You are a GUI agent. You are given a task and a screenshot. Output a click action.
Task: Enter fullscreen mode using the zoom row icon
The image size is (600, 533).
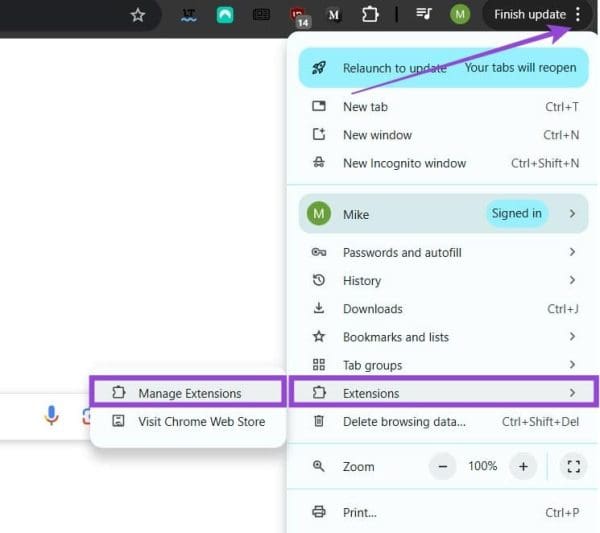point(573,466)
